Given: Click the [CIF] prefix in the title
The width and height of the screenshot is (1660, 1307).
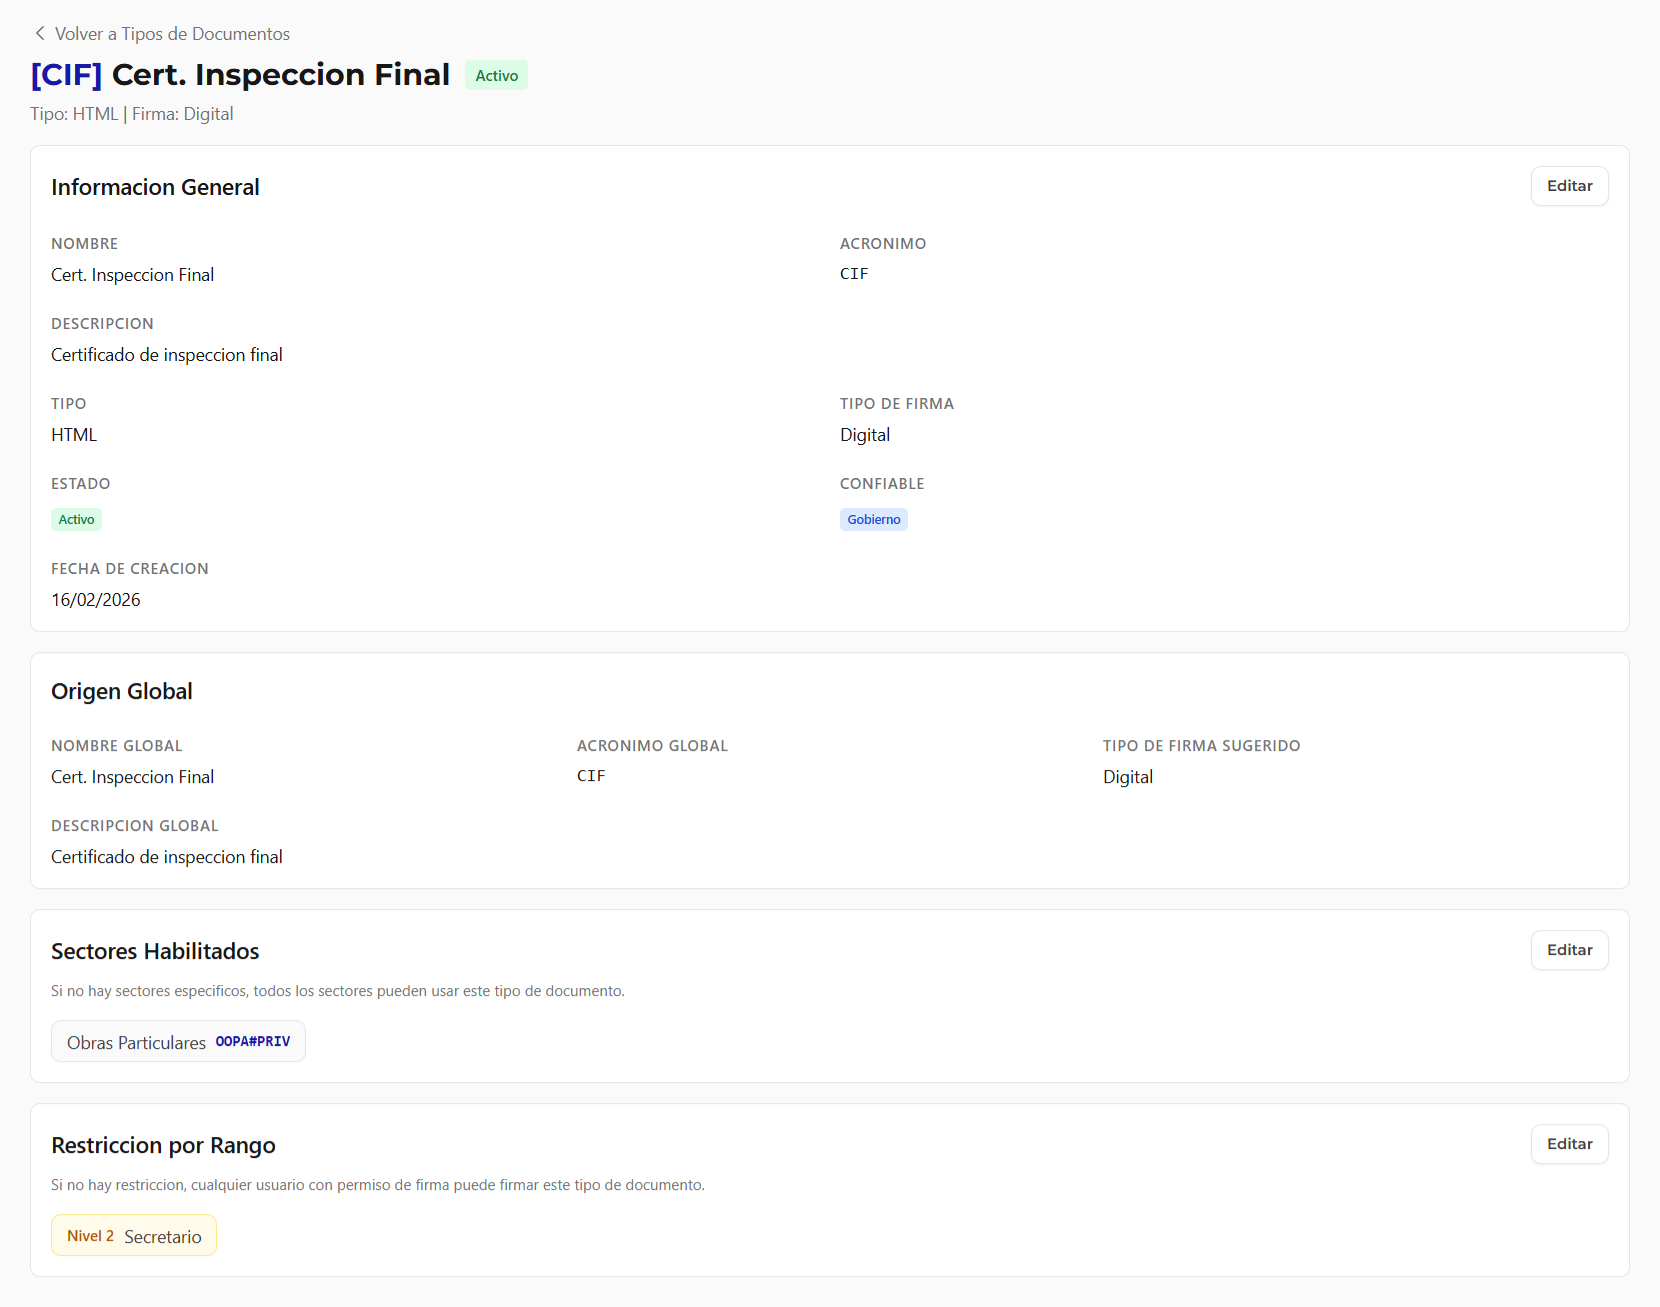Looking at the screenshot, I should pyautogui.click(x=66, y=75).
